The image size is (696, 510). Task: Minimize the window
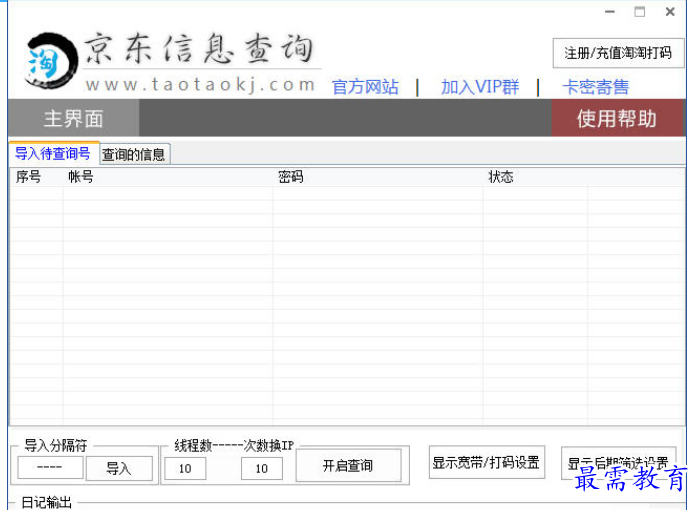coord(610,12)
